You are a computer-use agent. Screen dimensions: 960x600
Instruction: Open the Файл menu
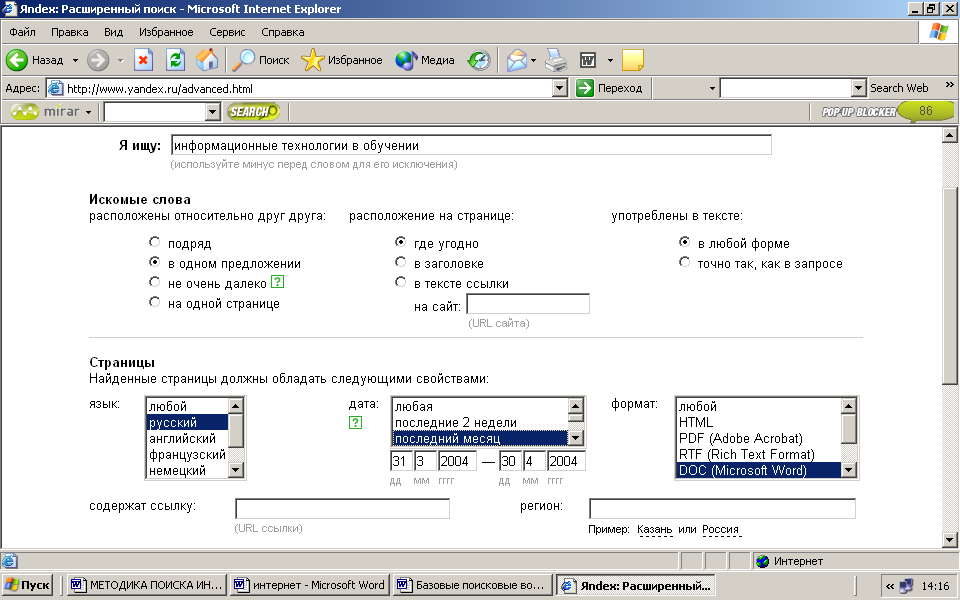(23, 32)
